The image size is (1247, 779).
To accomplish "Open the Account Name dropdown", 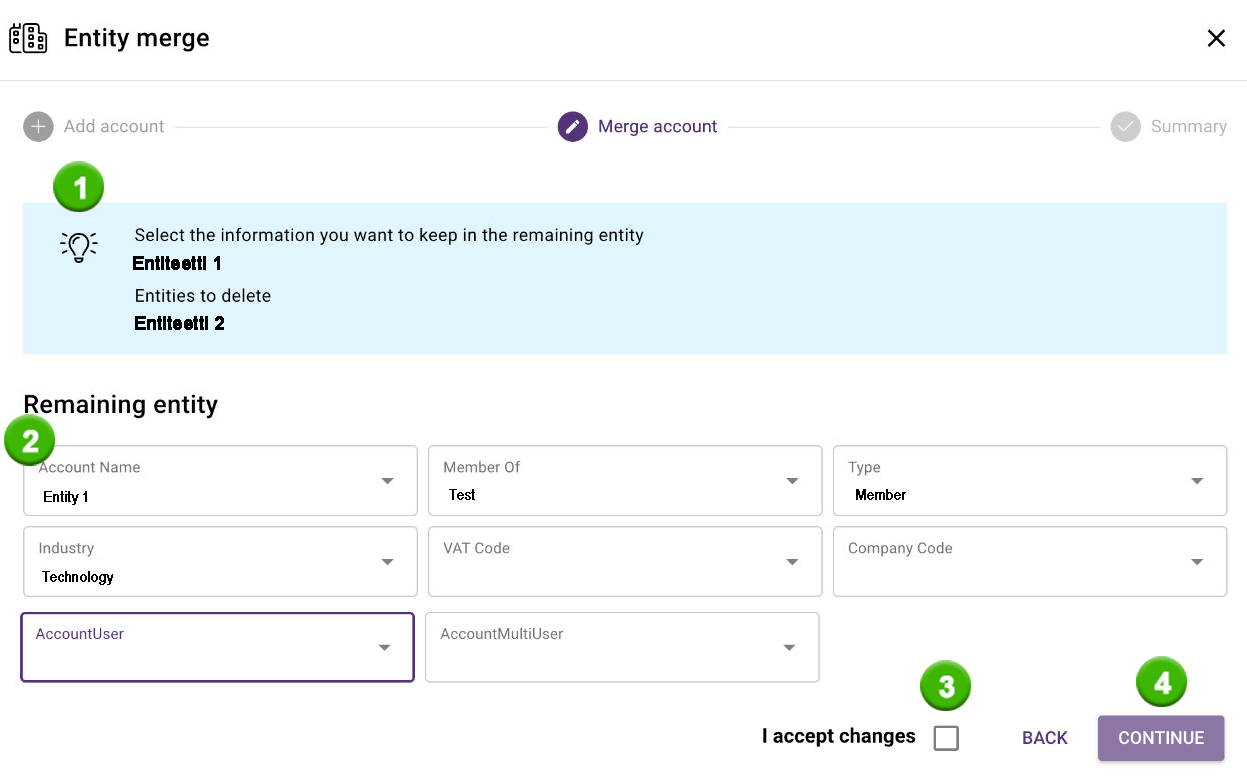I will [x=387, y=481].
